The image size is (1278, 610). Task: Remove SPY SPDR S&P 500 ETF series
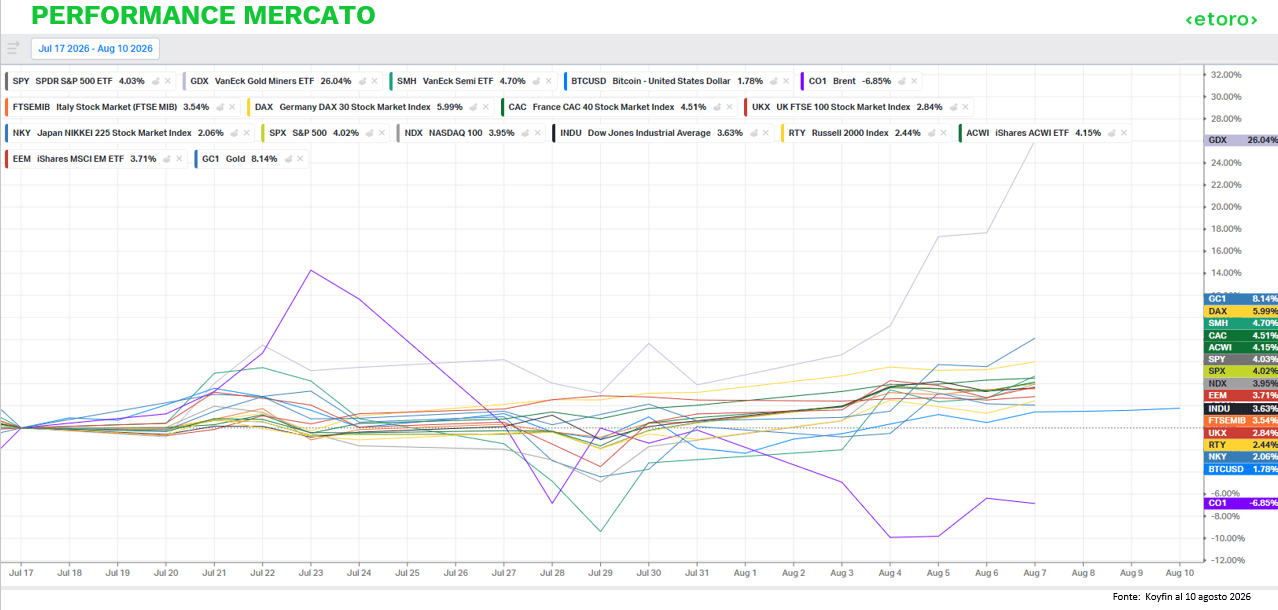tap(168, 81)
